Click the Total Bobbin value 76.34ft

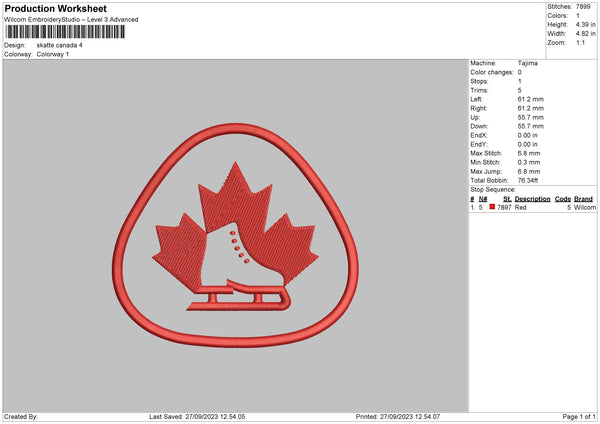click(x=528, y=181)
